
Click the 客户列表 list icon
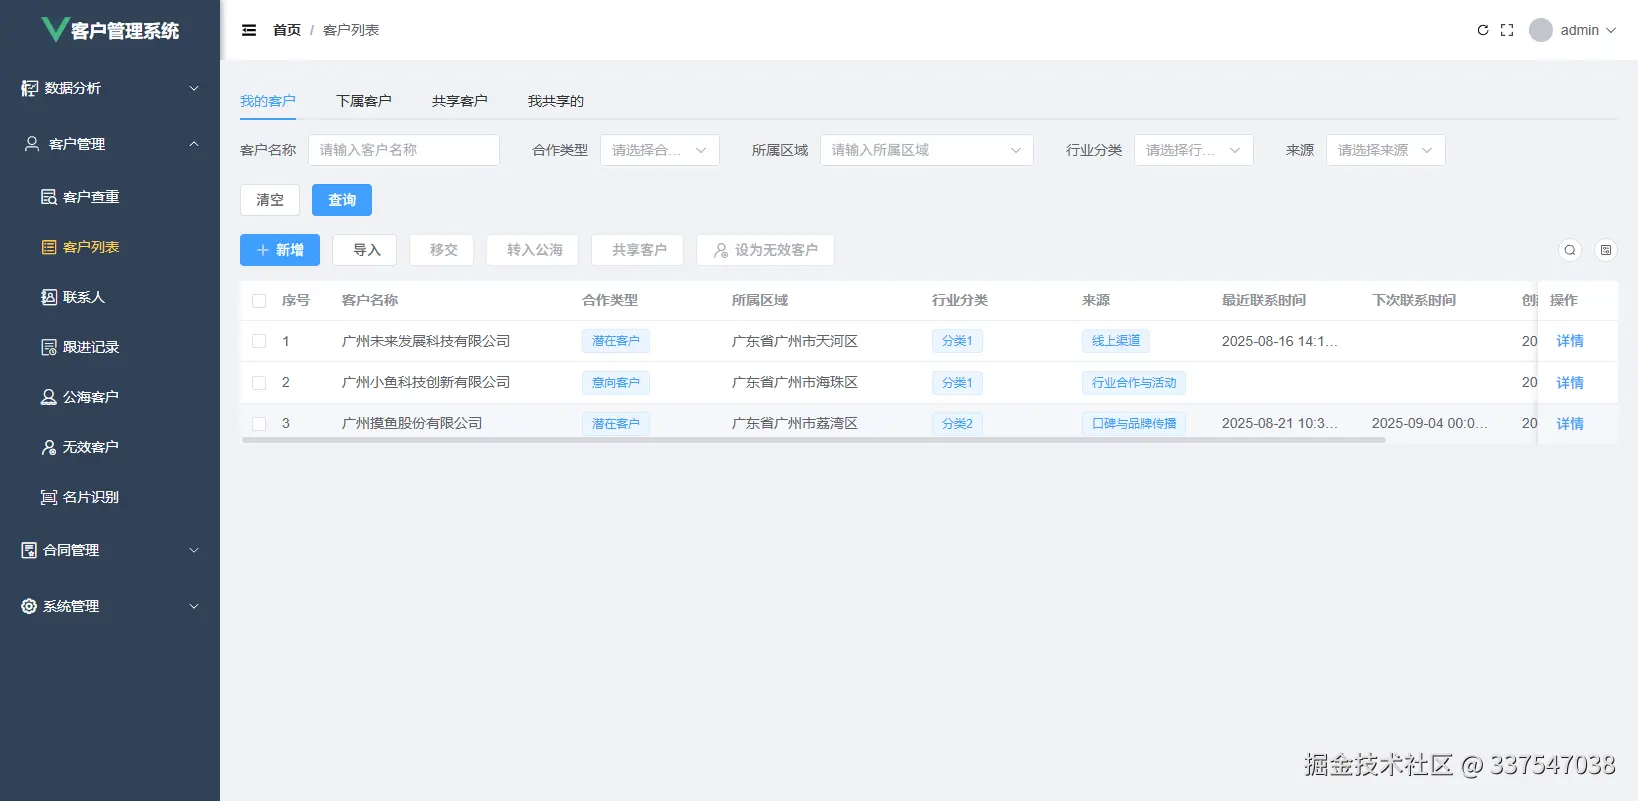tap(48, 247)
